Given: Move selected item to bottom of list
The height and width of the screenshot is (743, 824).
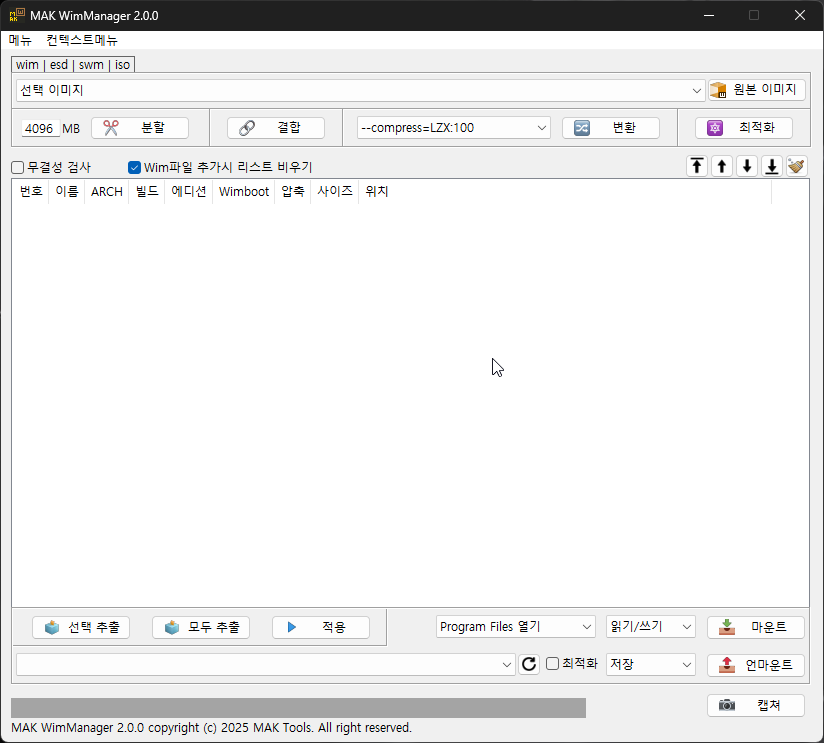Looking at the screenshot, I should click(x=772, y=167).
